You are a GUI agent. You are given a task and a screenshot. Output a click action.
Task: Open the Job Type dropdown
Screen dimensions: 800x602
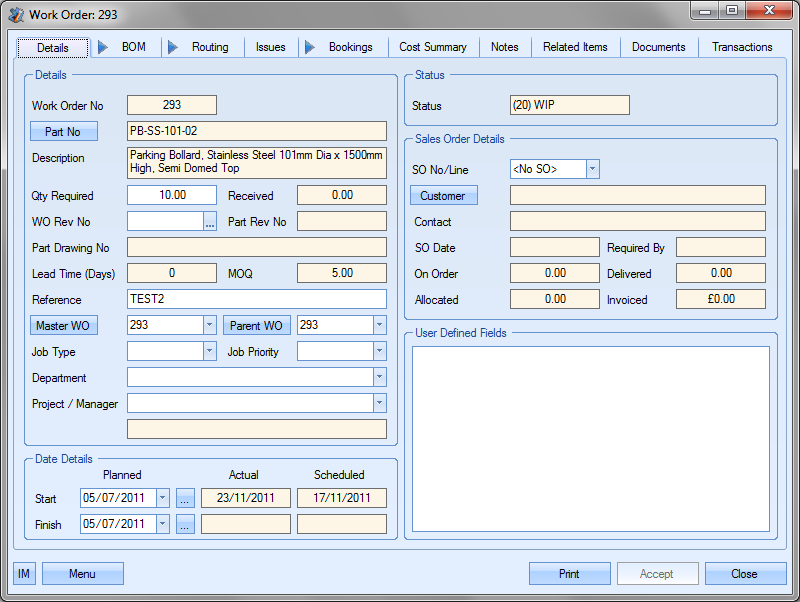[209, 352]
